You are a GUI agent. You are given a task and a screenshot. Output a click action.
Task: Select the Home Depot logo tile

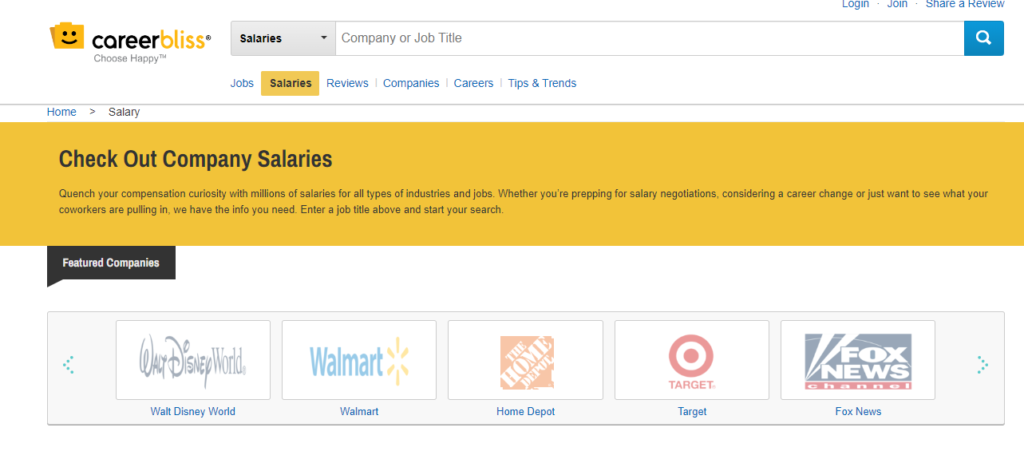(525, 360)
